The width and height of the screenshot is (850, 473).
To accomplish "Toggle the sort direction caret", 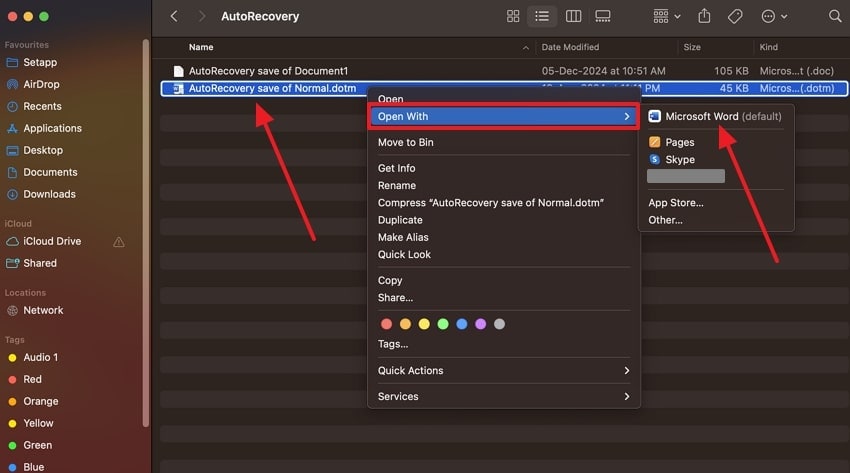I will (x=525, y=48).
